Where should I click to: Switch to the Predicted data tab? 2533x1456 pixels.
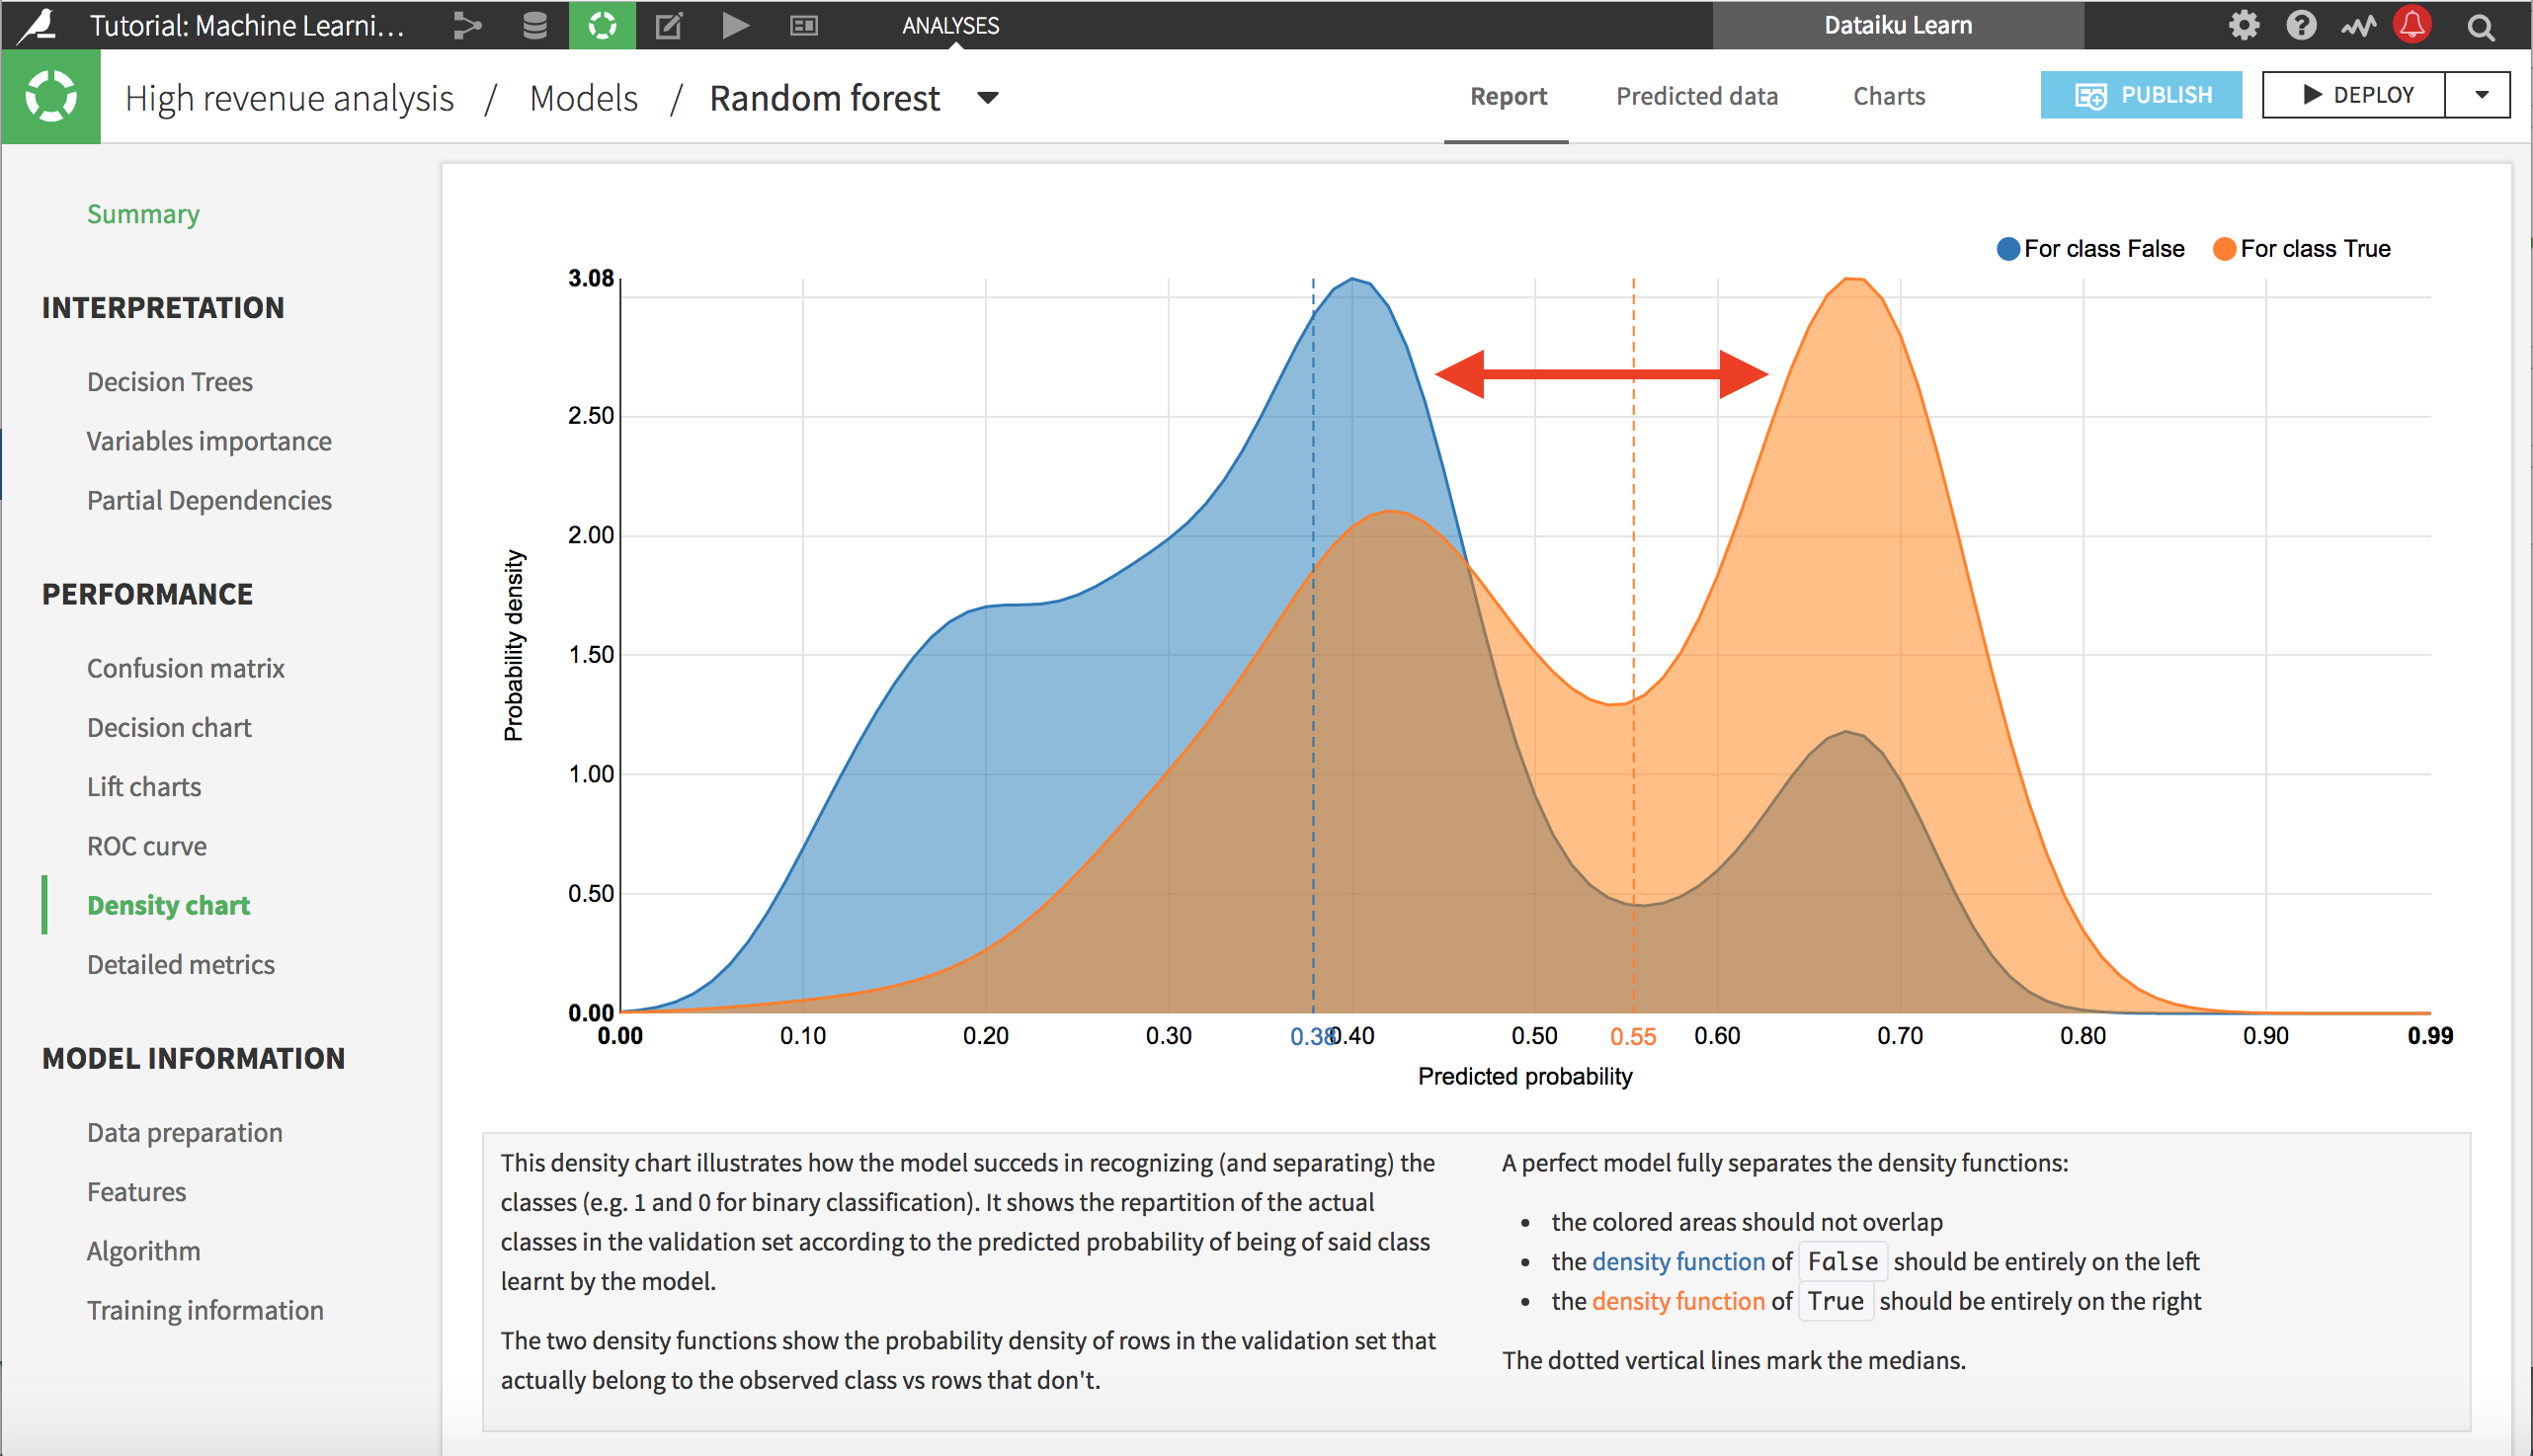1696,96
